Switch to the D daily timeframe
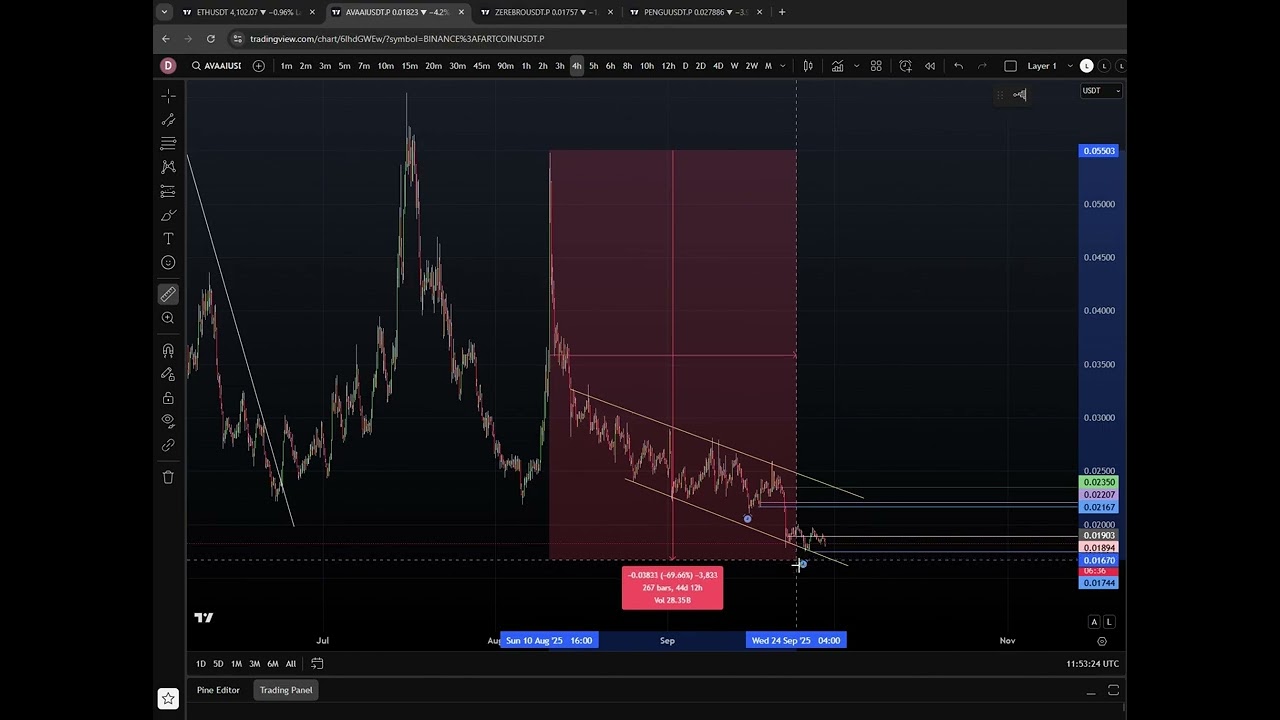The image size is (1280, 720). point(685,66)
